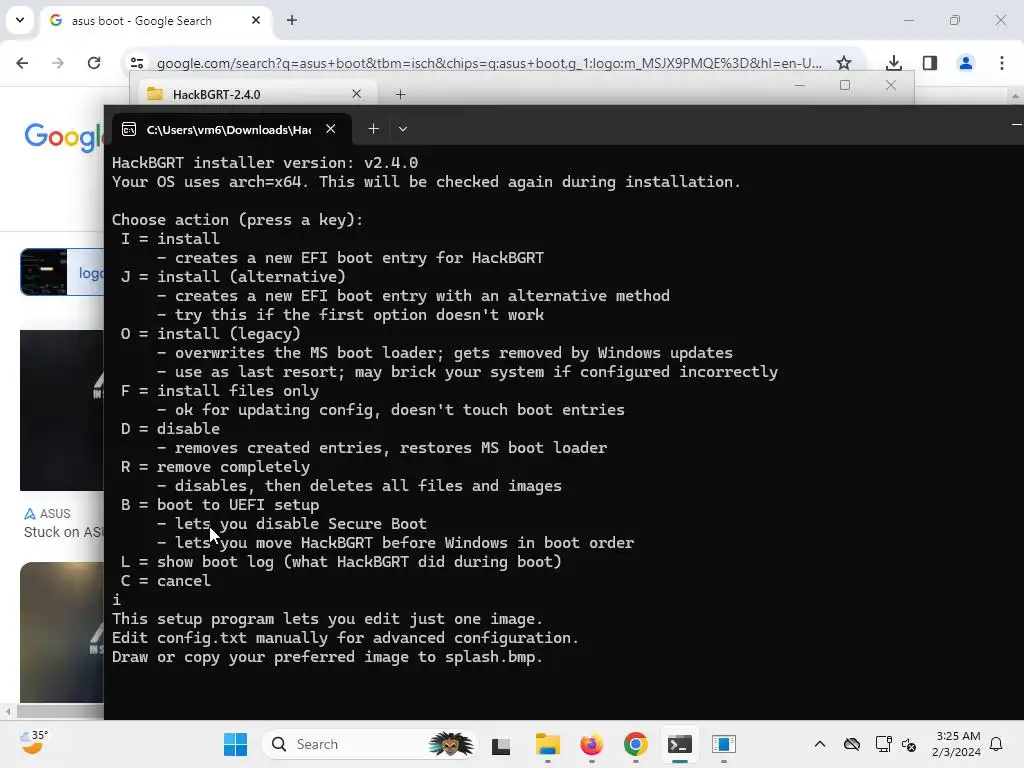This screenshot has height=768, width=1024.
Task: Click the 'R = remove completely' line
Action: [215, 466]
